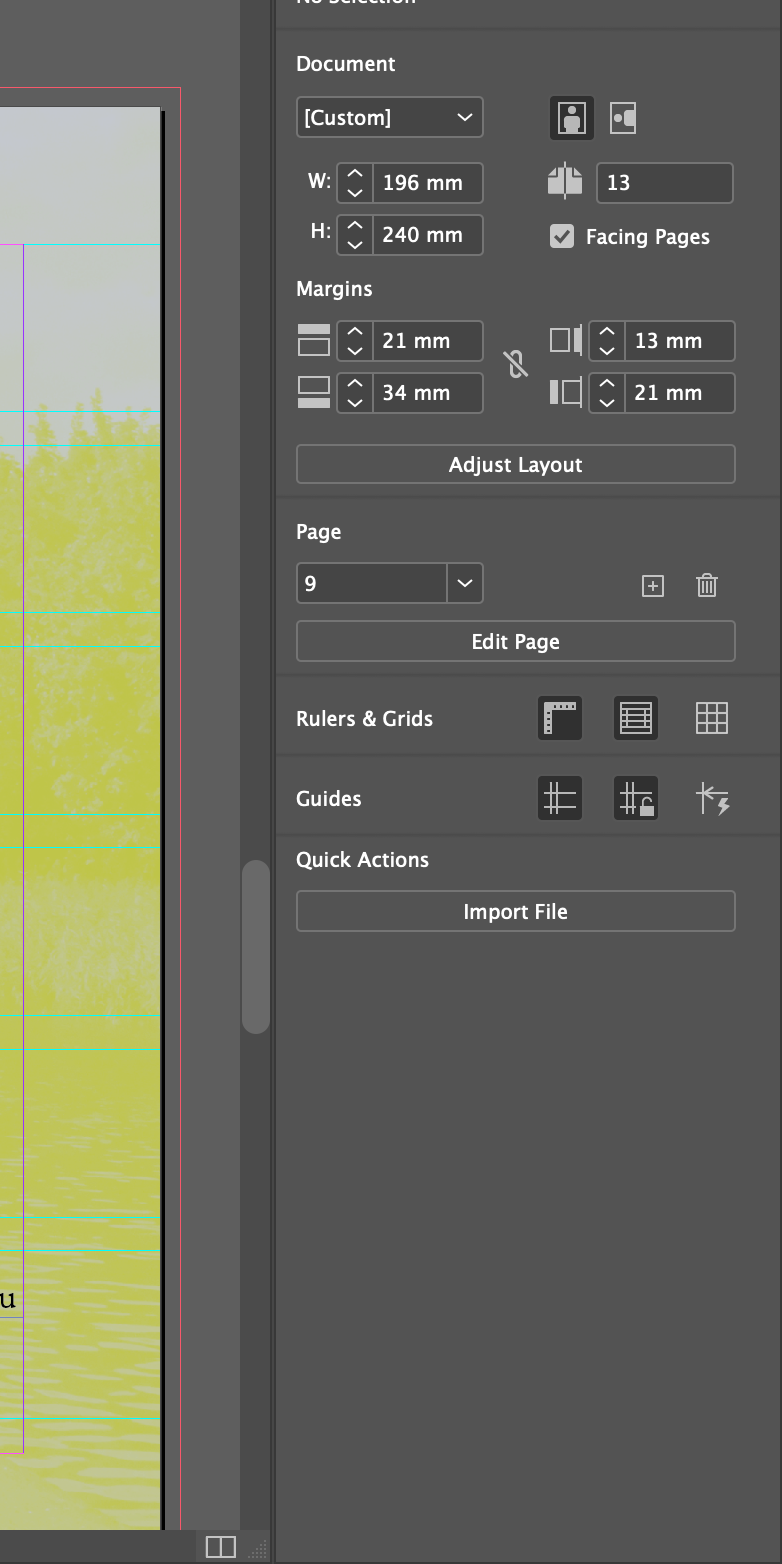Run the Import File quick action
The width and height of the screenshot is (782, 1564).
point(515,911)
